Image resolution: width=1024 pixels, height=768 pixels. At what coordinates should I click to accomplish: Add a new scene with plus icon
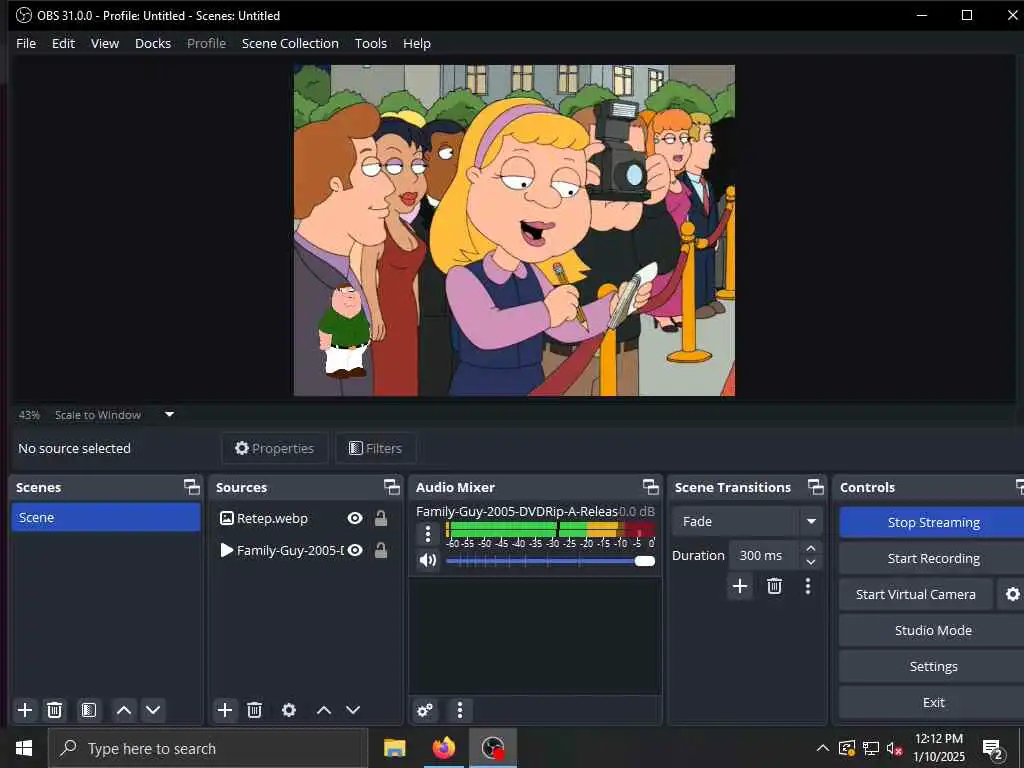coord(25,710)
